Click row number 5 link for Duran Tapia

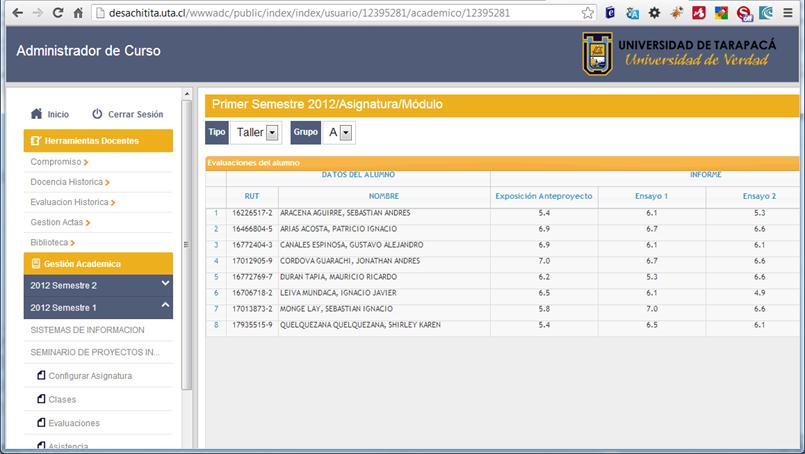[x=215, y=276]
